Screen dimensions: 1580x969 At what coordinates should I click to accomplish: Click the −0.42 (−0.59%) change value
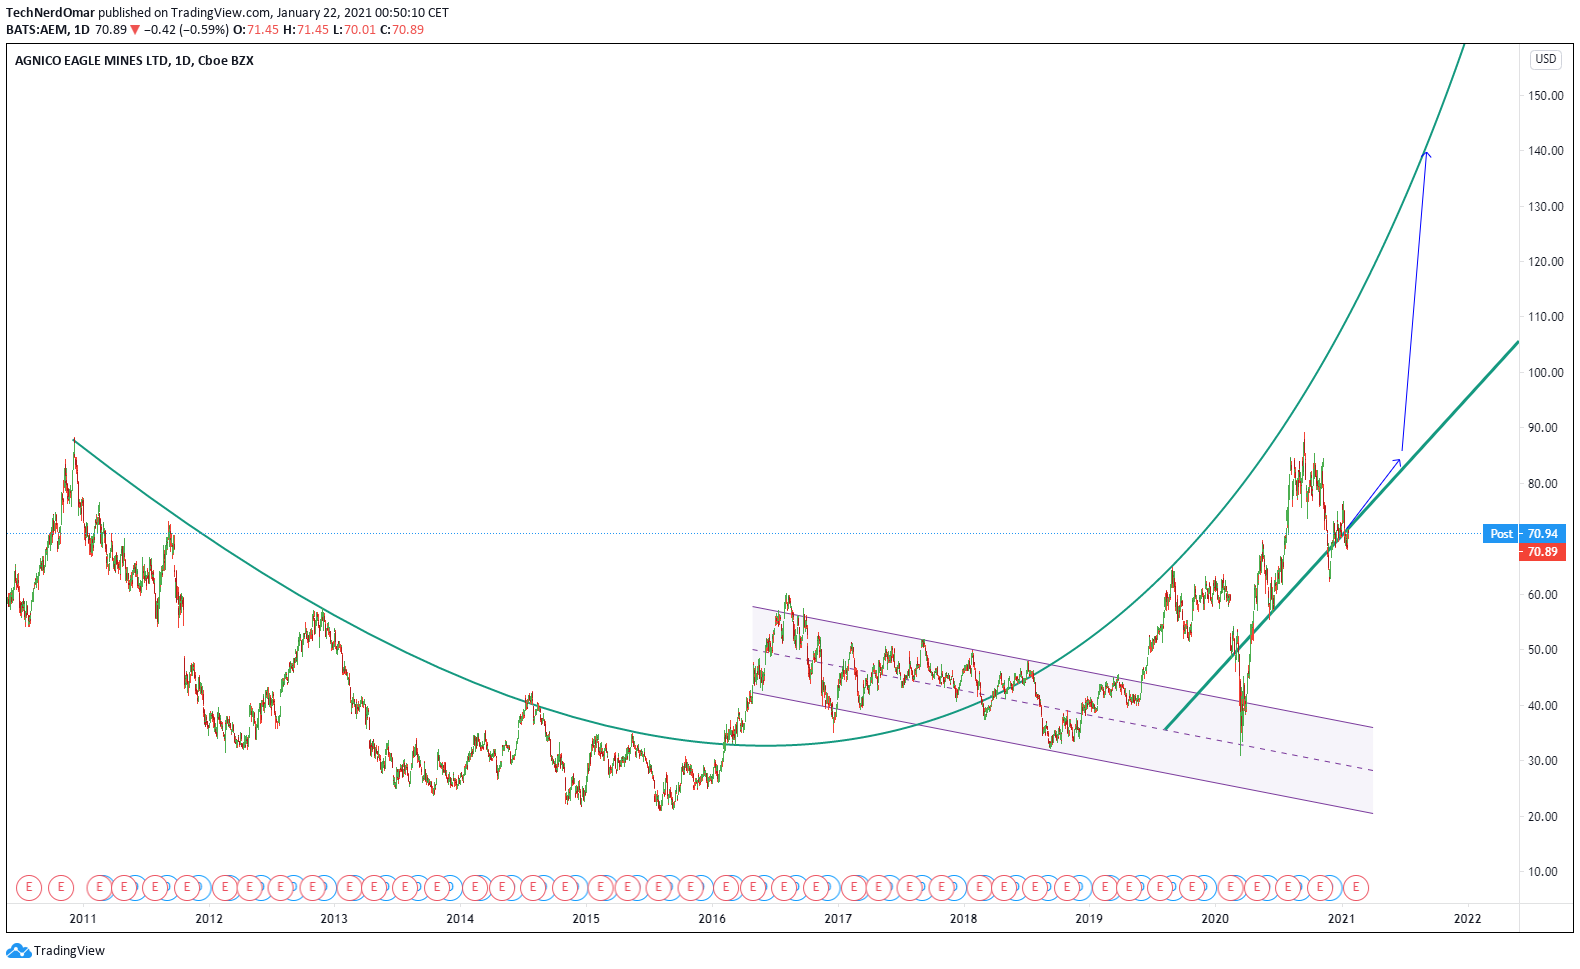coord(186,30)
